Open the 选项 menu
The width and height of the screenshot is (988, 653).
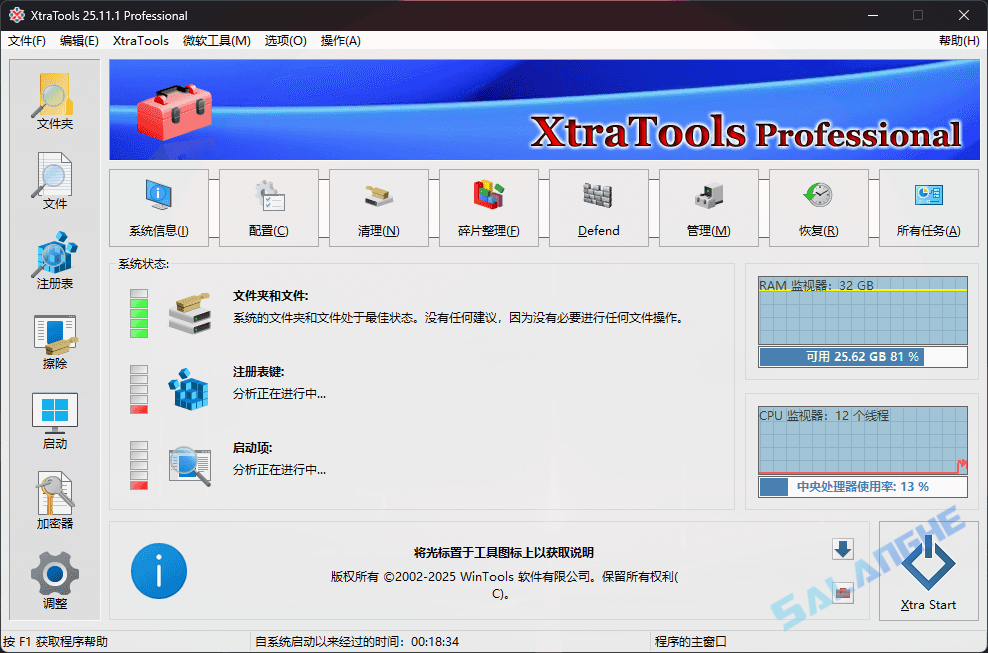click(x=287, y=41)
